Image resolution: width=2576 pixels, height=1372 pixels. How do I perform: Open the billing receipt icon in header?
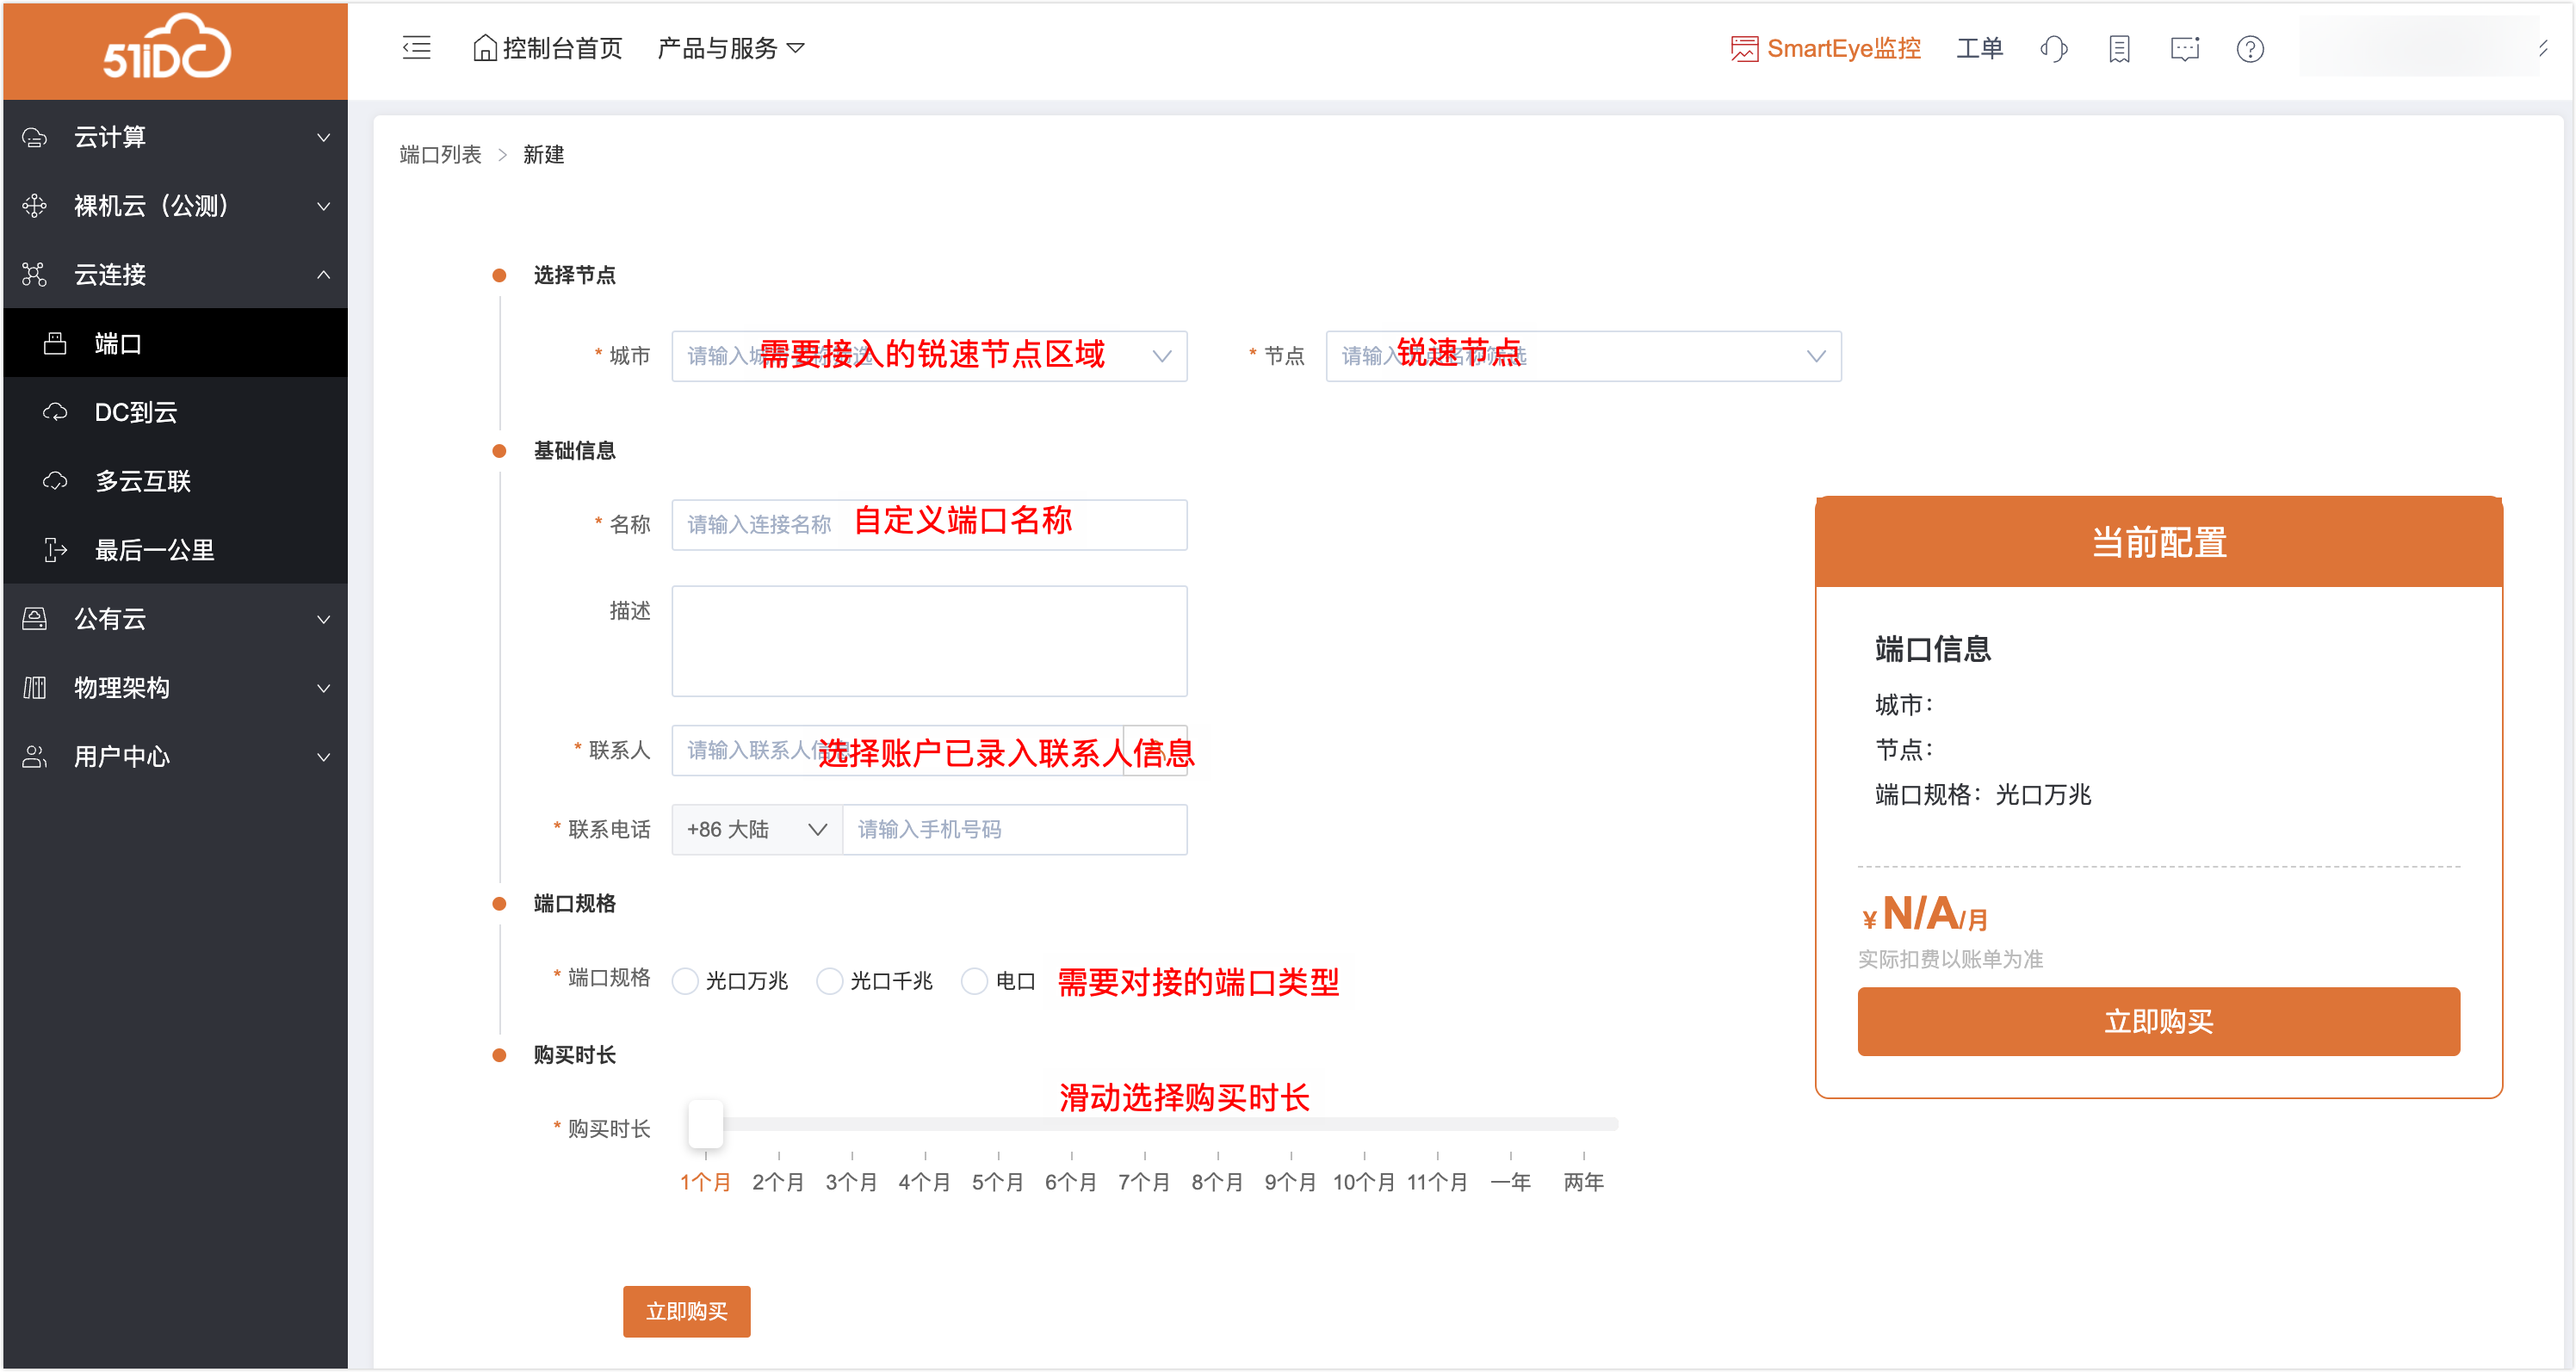2118,49
